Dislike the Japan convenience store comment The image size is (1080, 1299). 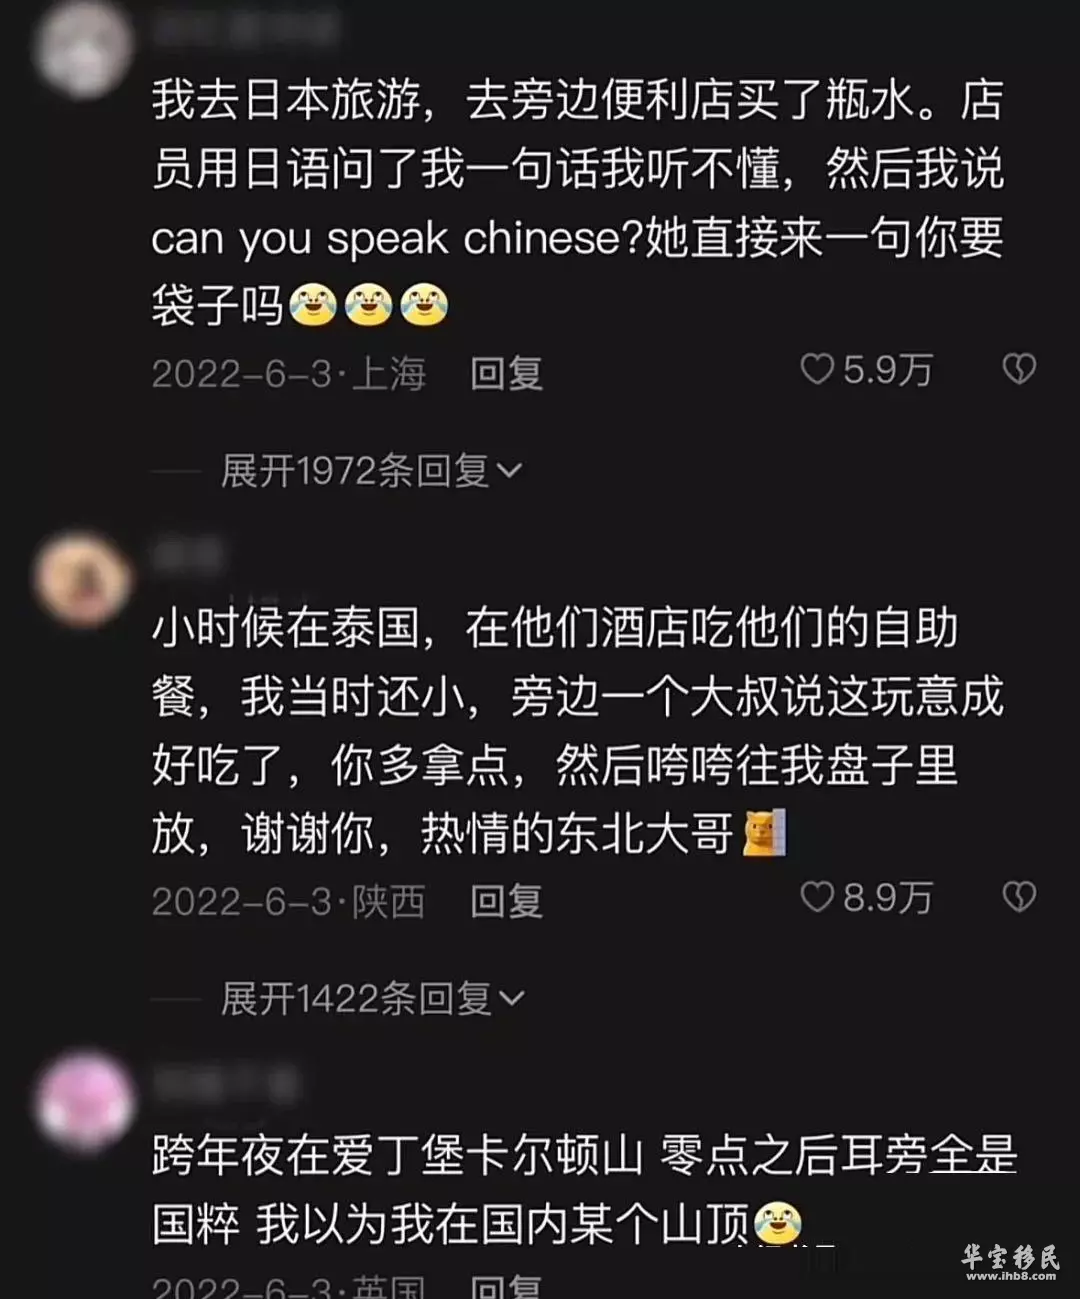coord(1019,369)
